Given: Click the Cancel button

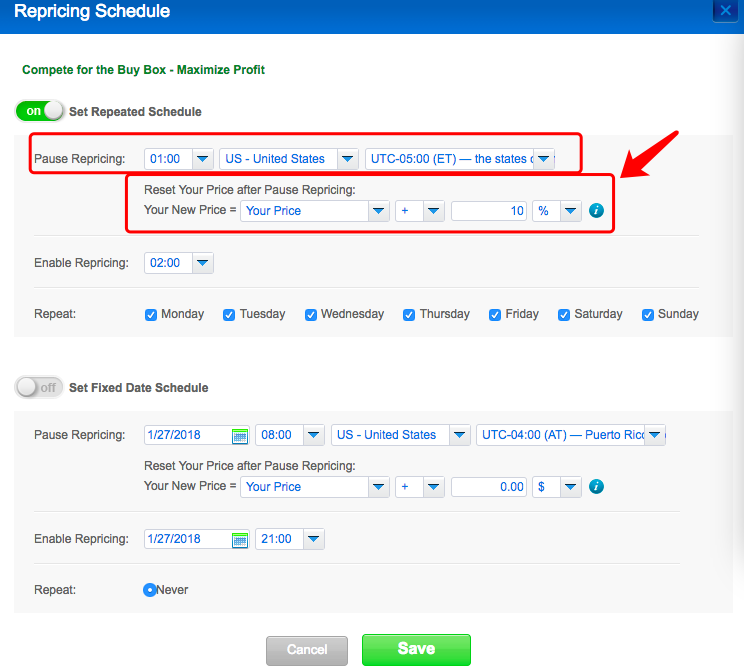Looking at the screenshot, I should click(307, 651).
